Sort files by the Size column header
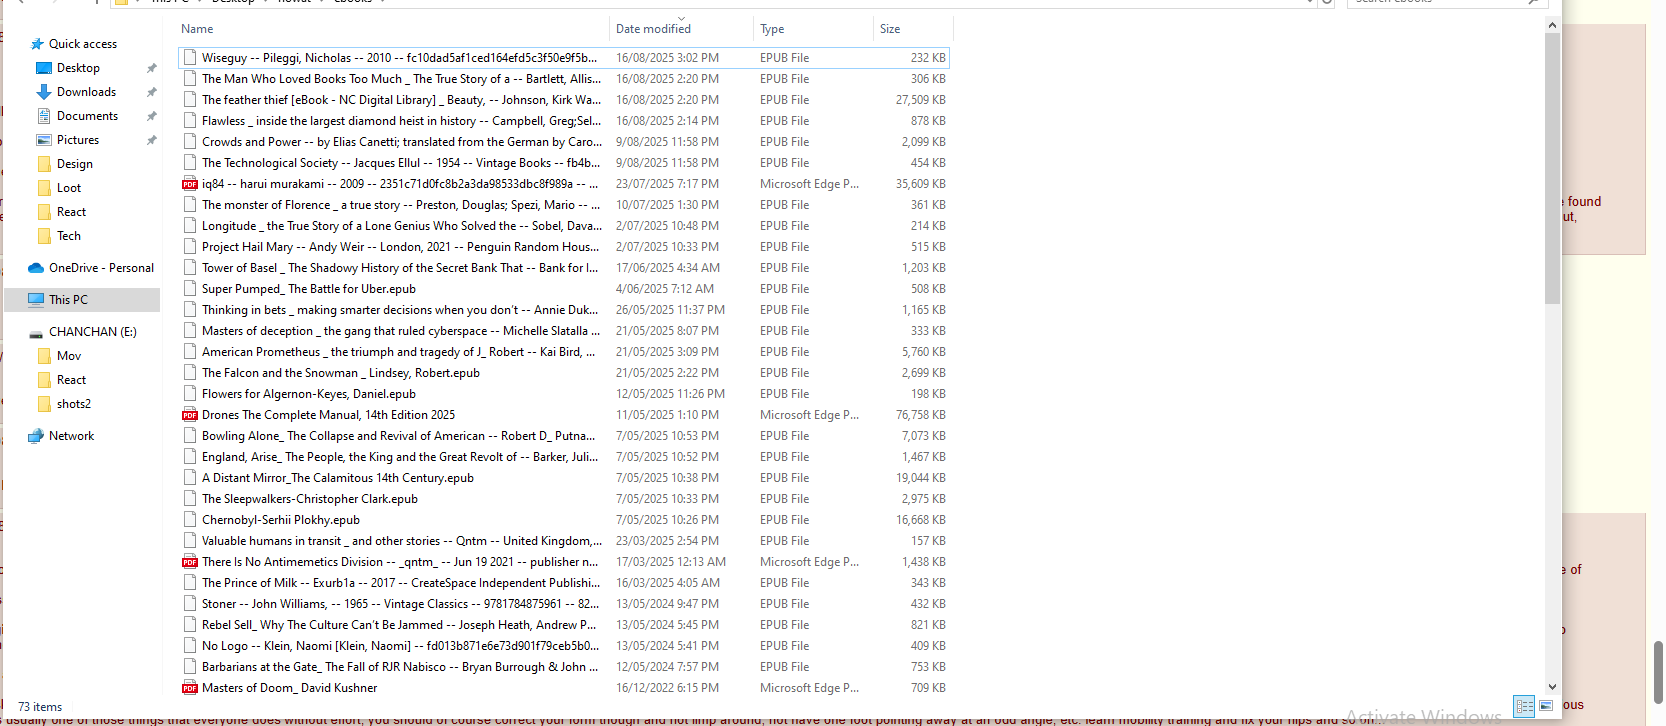The width and height of the screenshot is (1666, 726). pyautogui.click(x=913, y=29)
